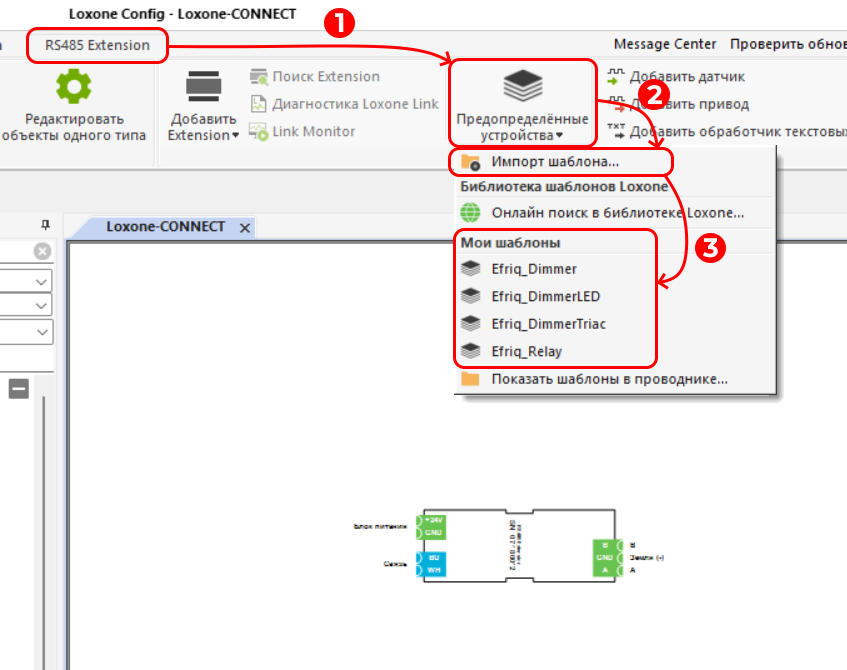The image size is (847, 670).
Task: Click the green +24V terminal on the diagram
Action: click(x=432, y=520)
